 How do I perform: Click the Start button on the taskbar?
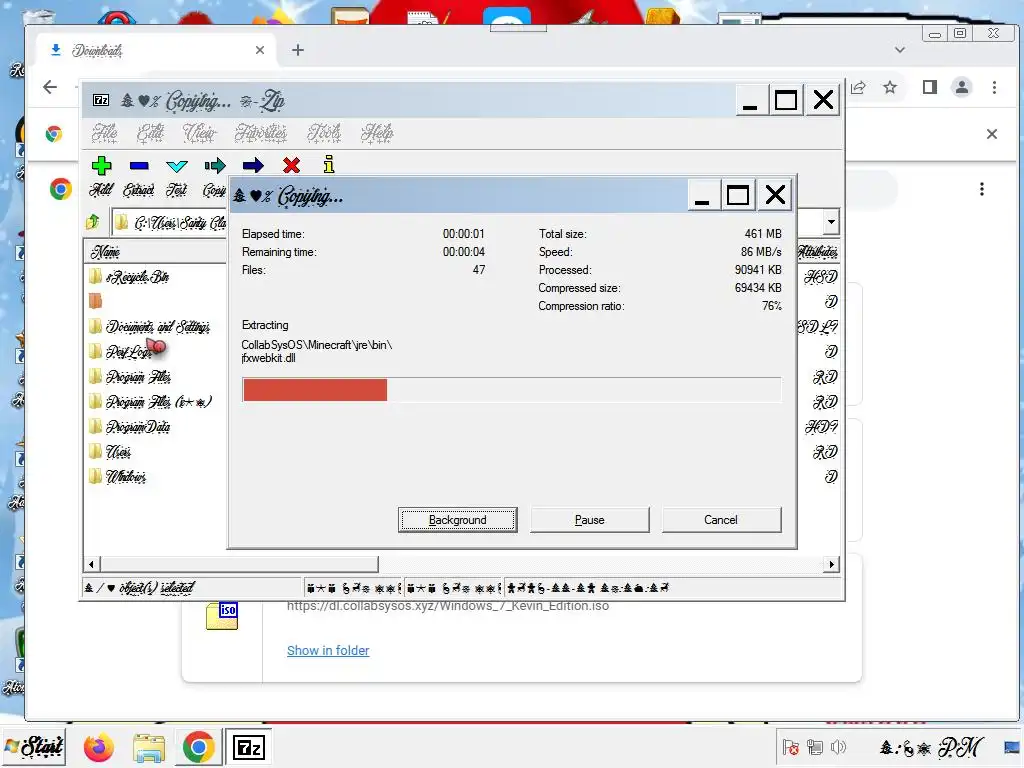pos(34,746)
